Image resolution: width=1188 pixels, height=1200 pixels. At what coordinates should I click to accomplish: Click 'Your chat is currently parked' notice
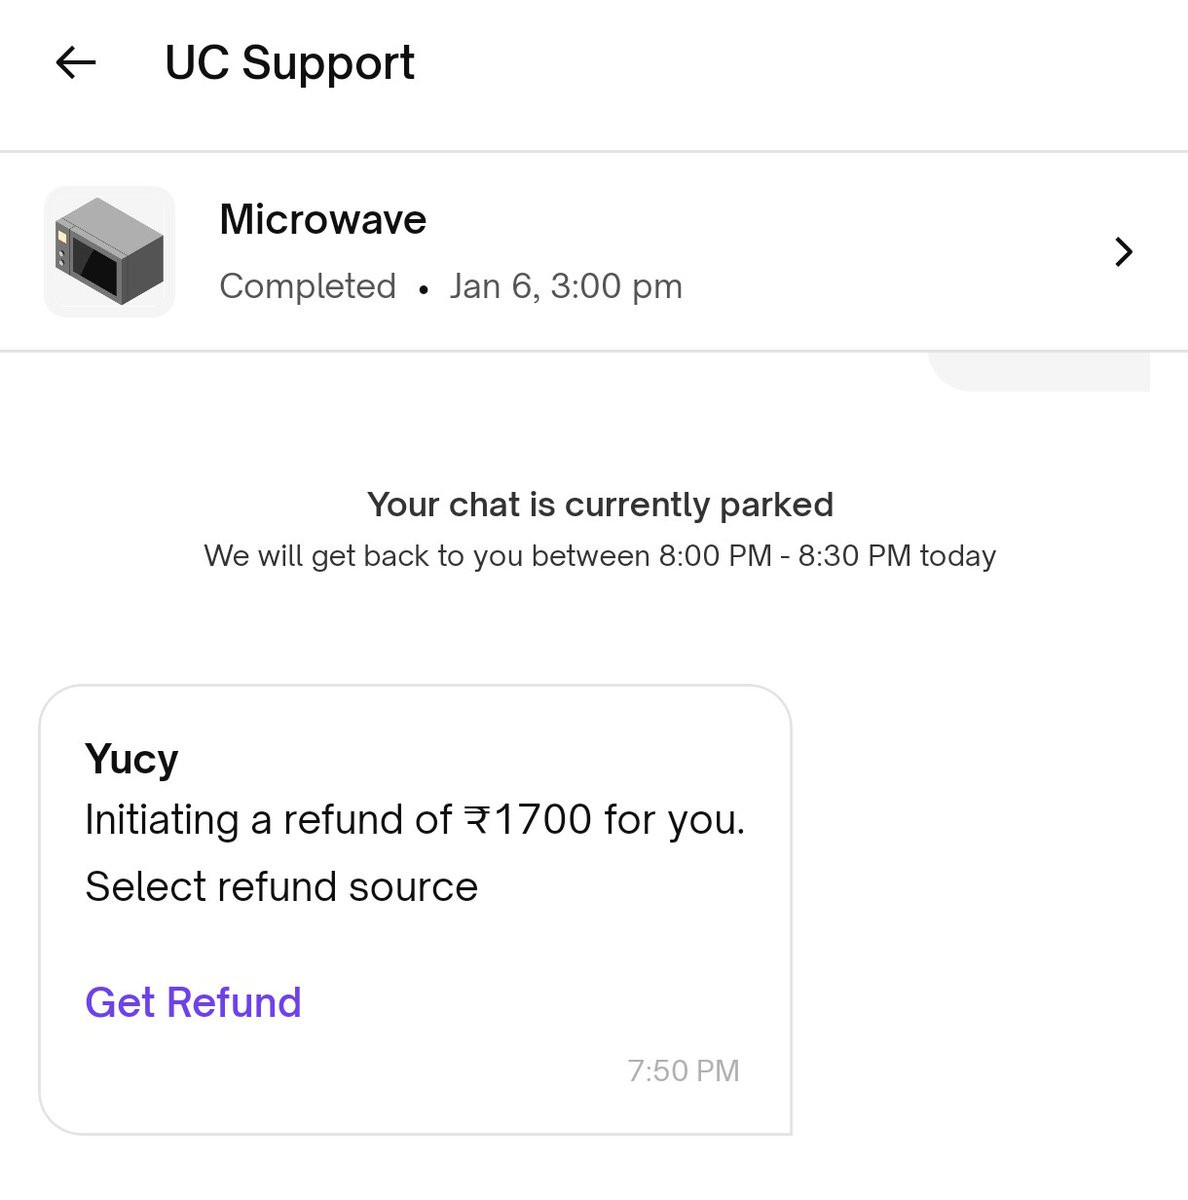tap(599, 504)
